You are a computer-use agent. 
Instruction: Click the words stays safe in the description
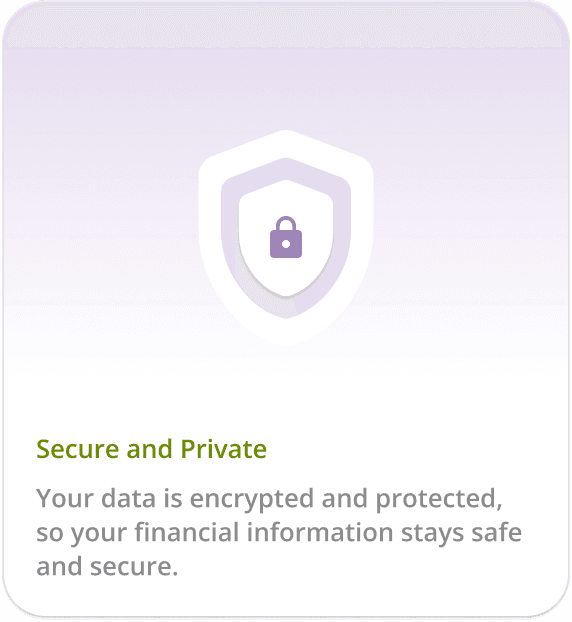point(461,534)
